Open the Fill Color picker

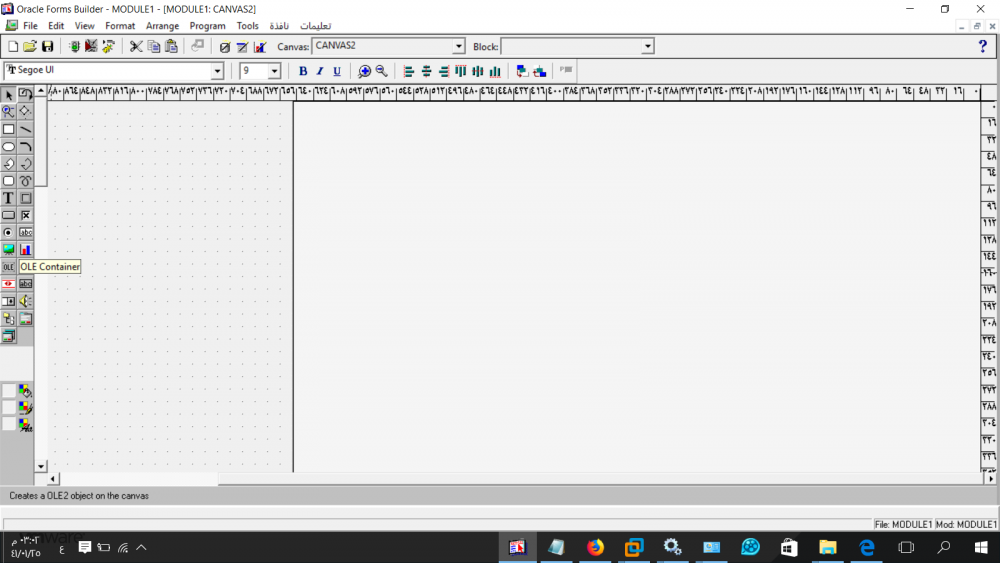[x=25, y=391]
